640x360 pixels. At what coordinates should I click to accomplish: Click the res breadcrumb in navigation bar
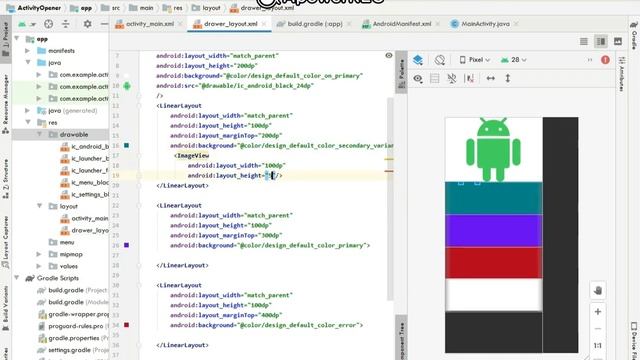173,8
